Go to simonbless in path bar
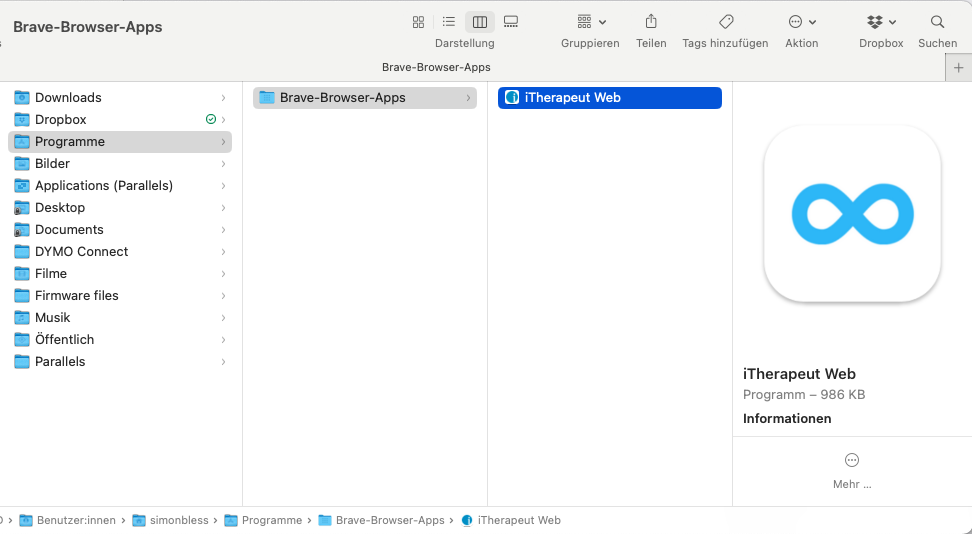This screenshot has width=972, height=534. 170,520
